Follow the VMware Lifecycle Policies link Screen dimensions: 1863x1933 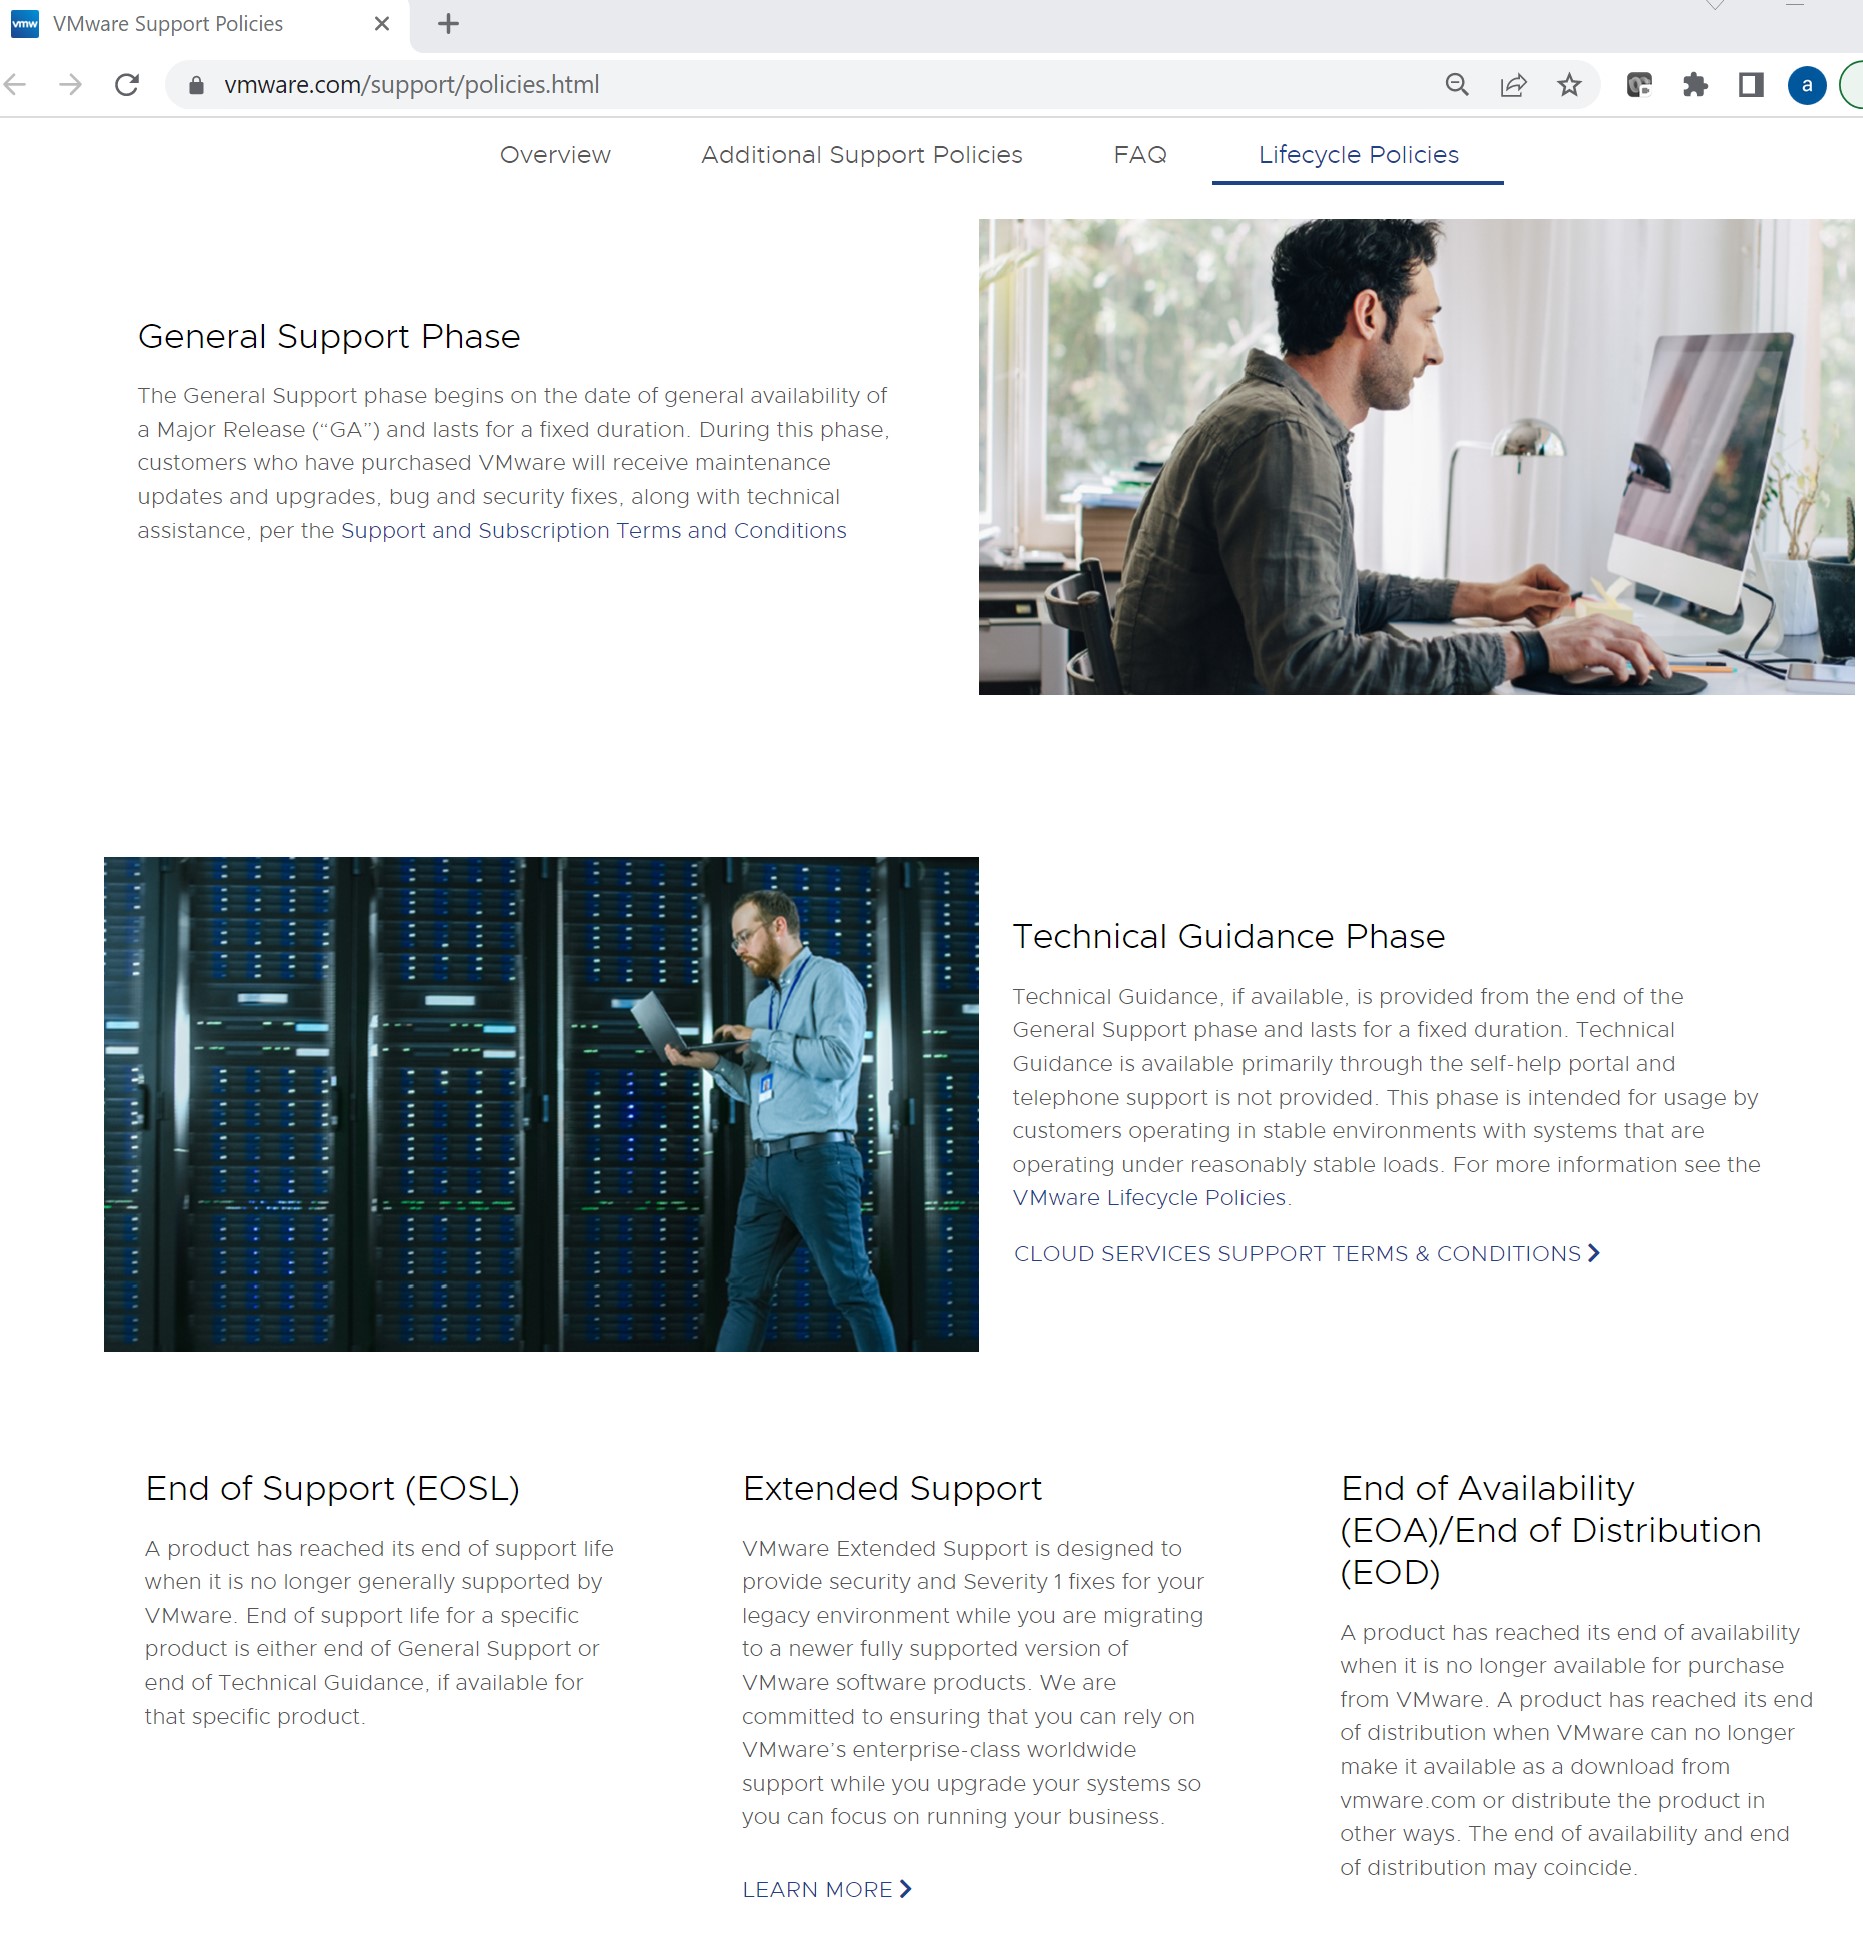[1149, 1198]
